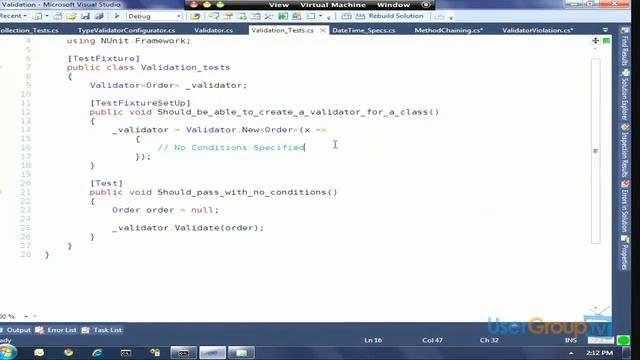The height and width of the screenshot is (360, 640).
Task: Click the Start Debugging play icon
Action: tap(117, 16)
